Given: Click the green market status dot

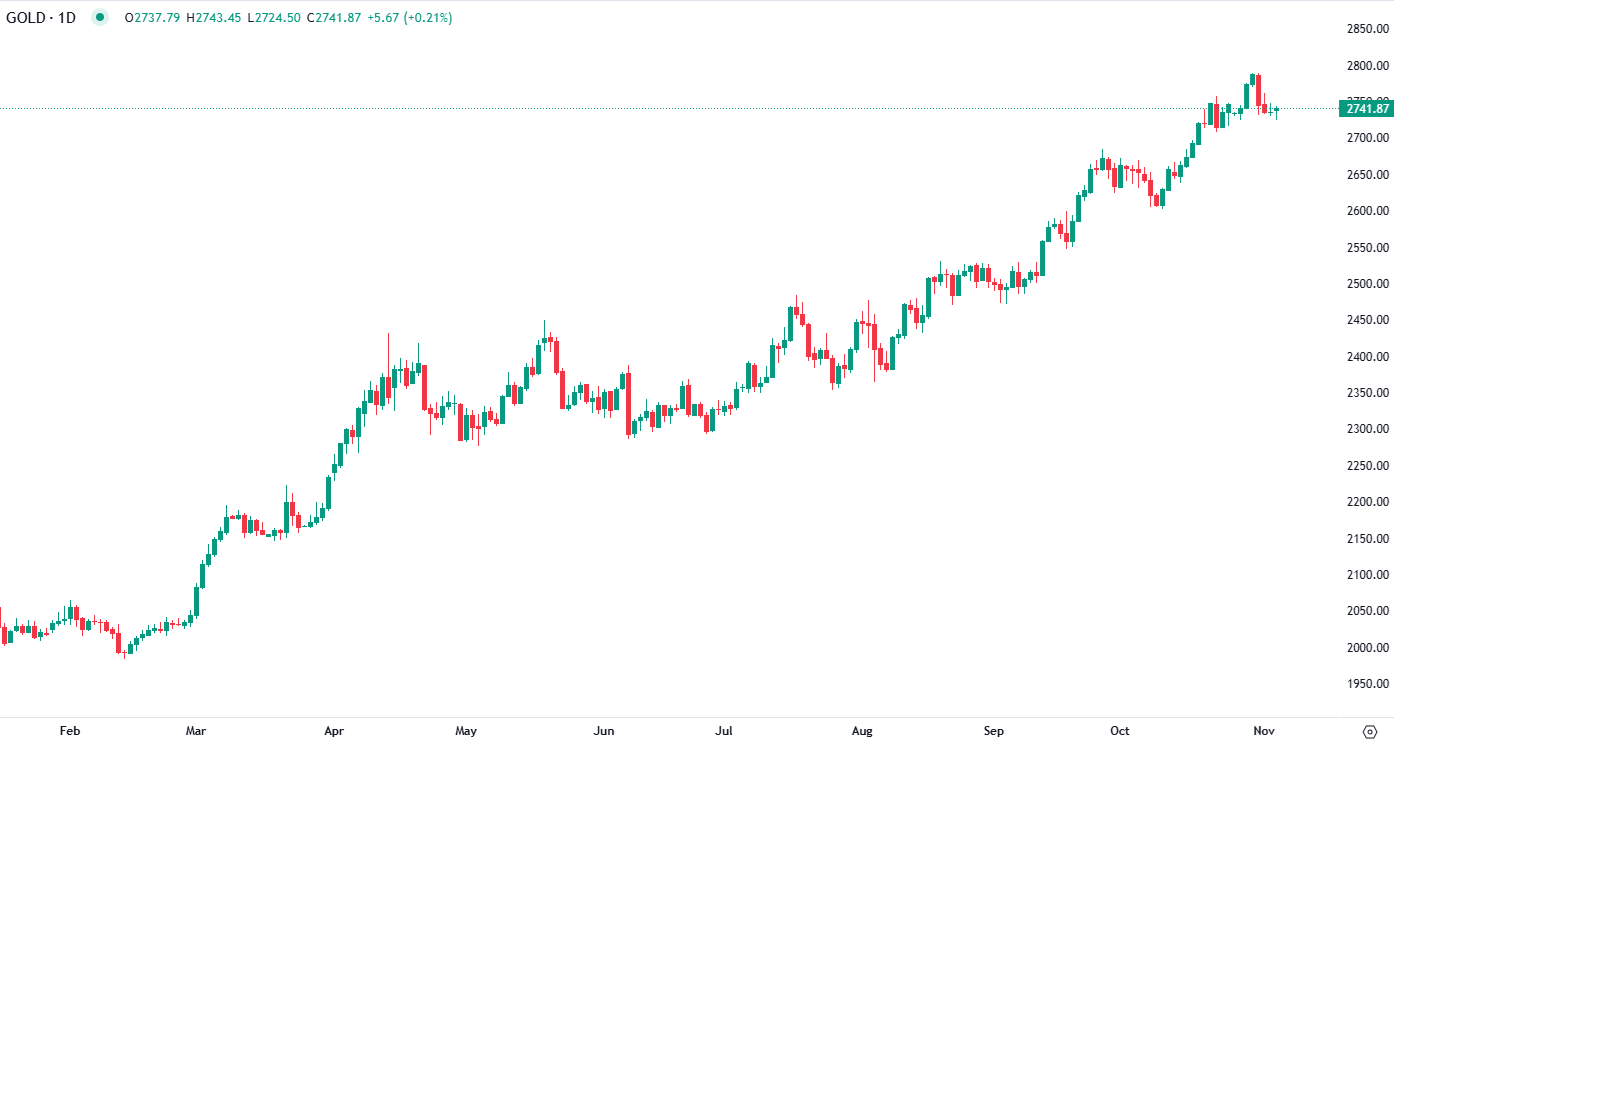Looking at the screenshot, I should point(100,17).
